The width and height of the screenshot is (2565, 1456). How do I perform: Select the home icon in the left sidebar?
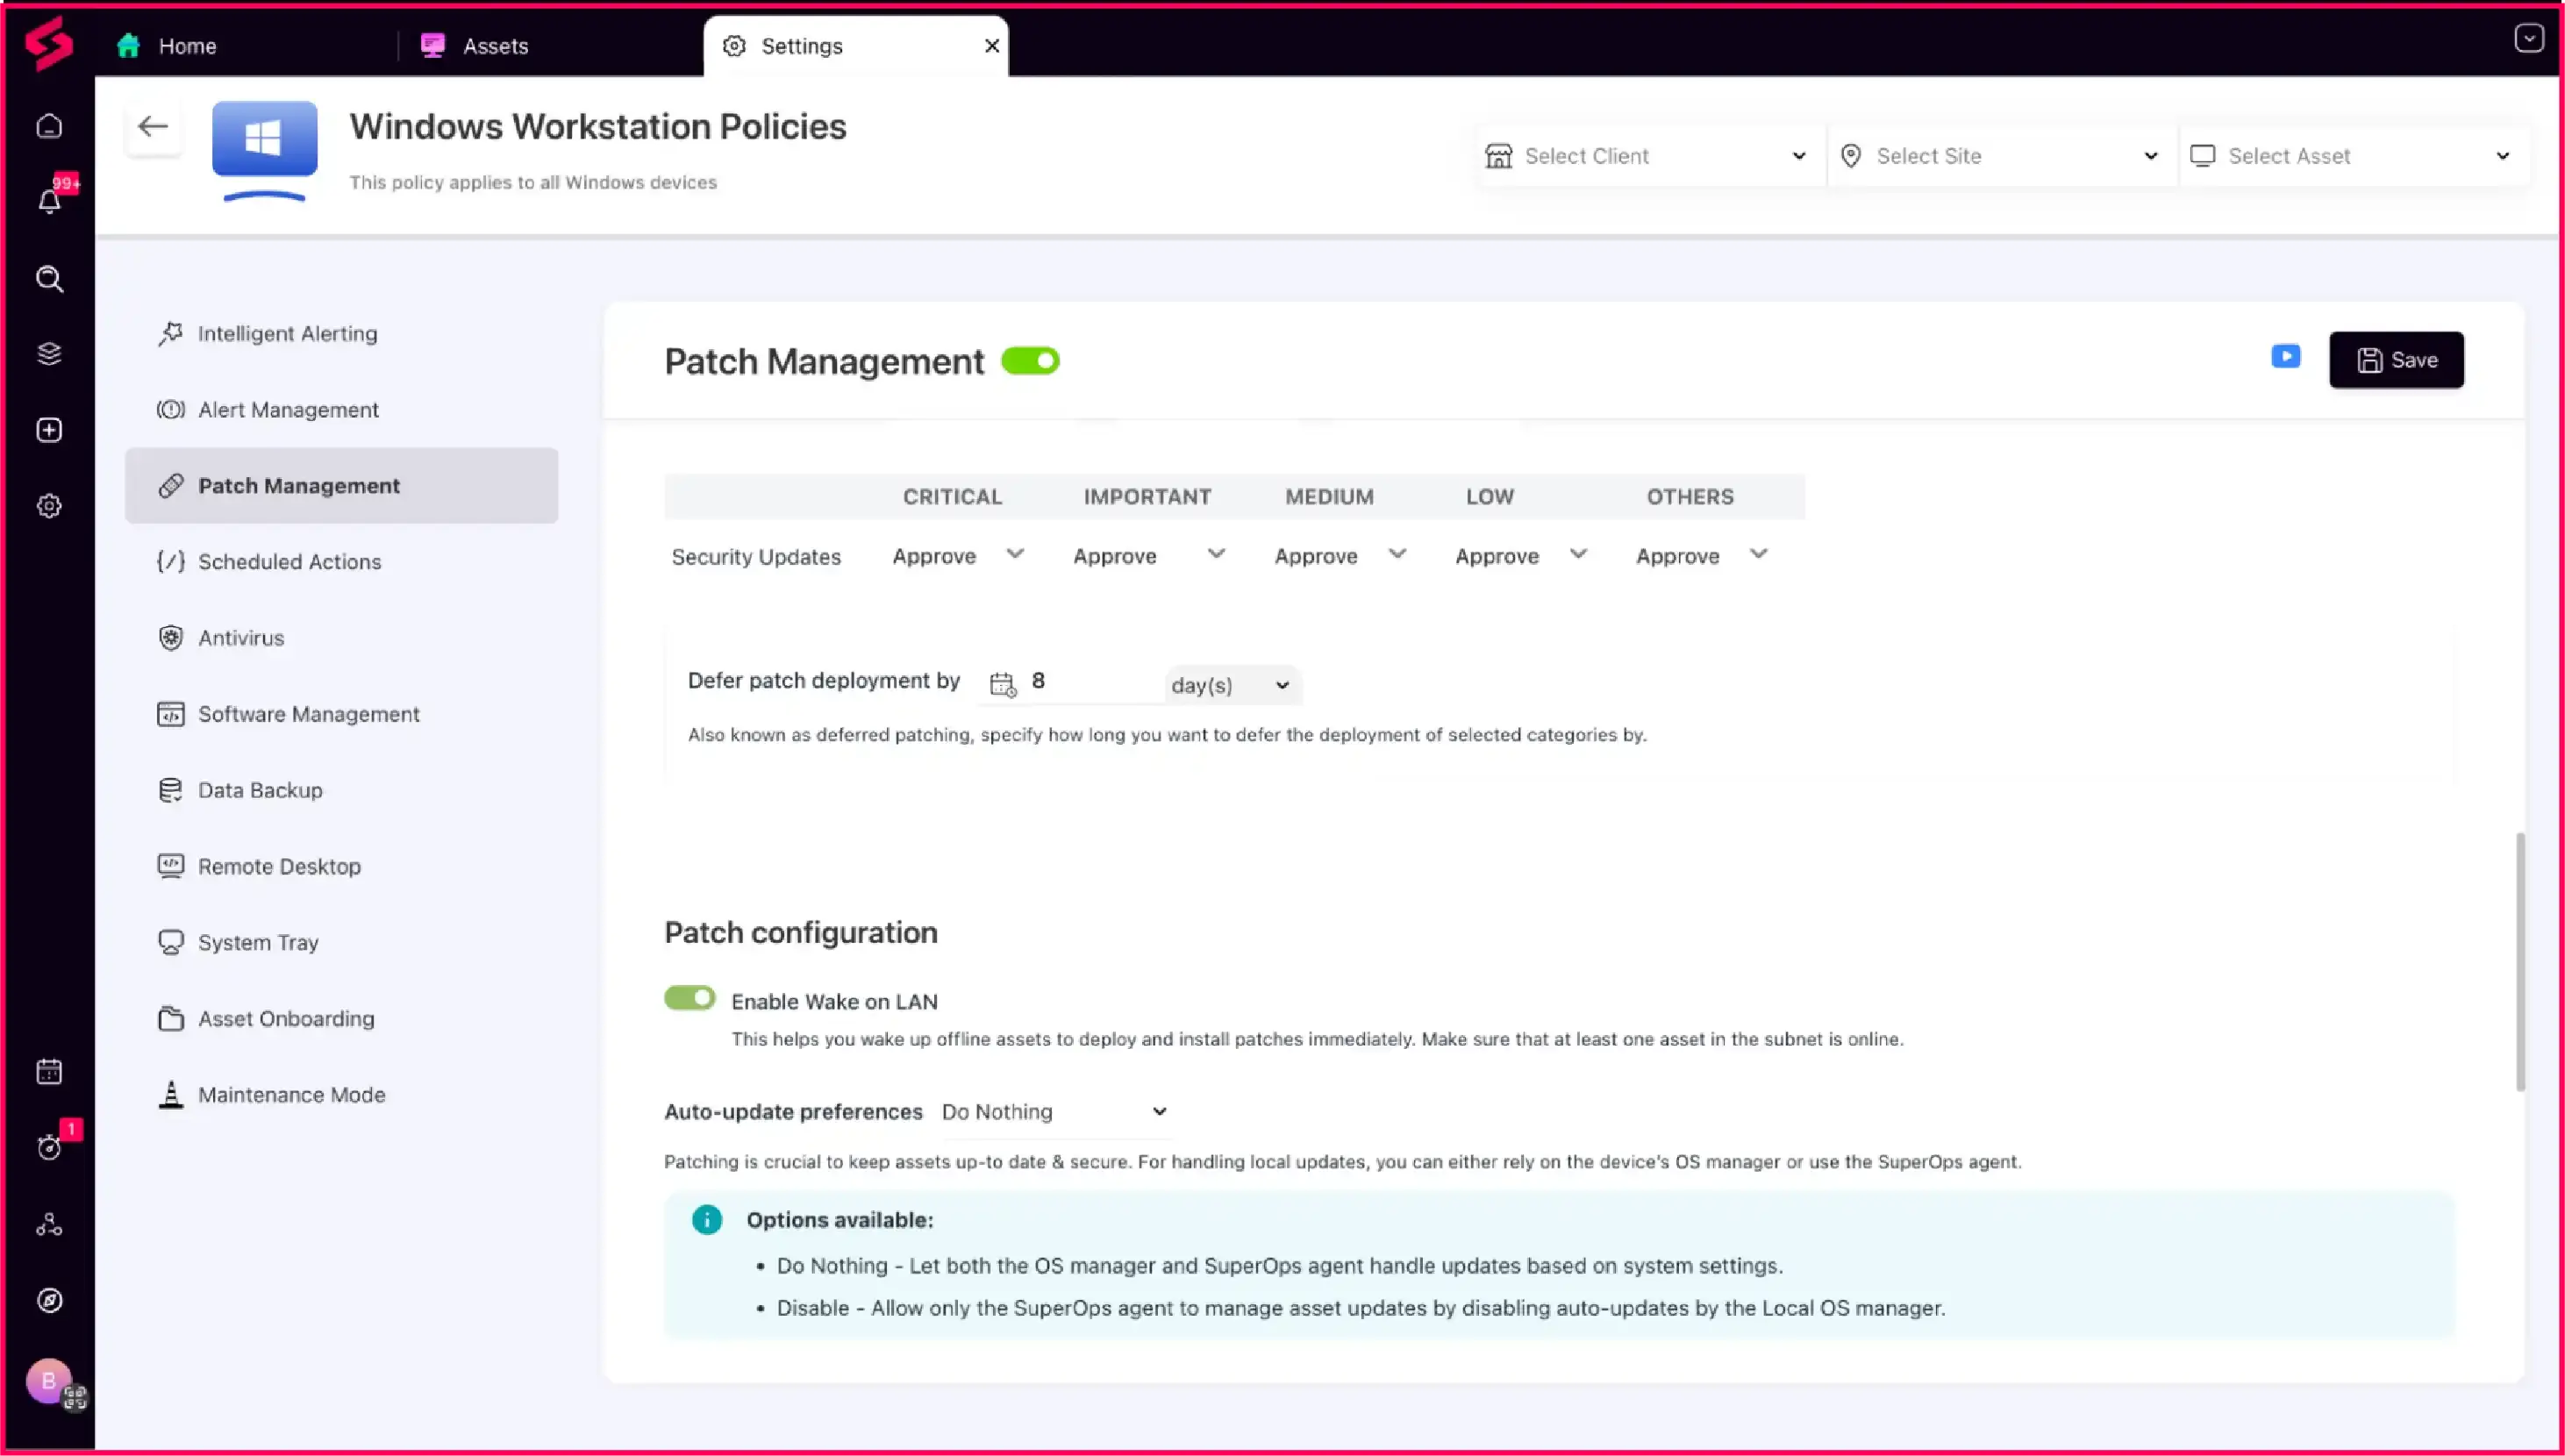pos(49,126)
